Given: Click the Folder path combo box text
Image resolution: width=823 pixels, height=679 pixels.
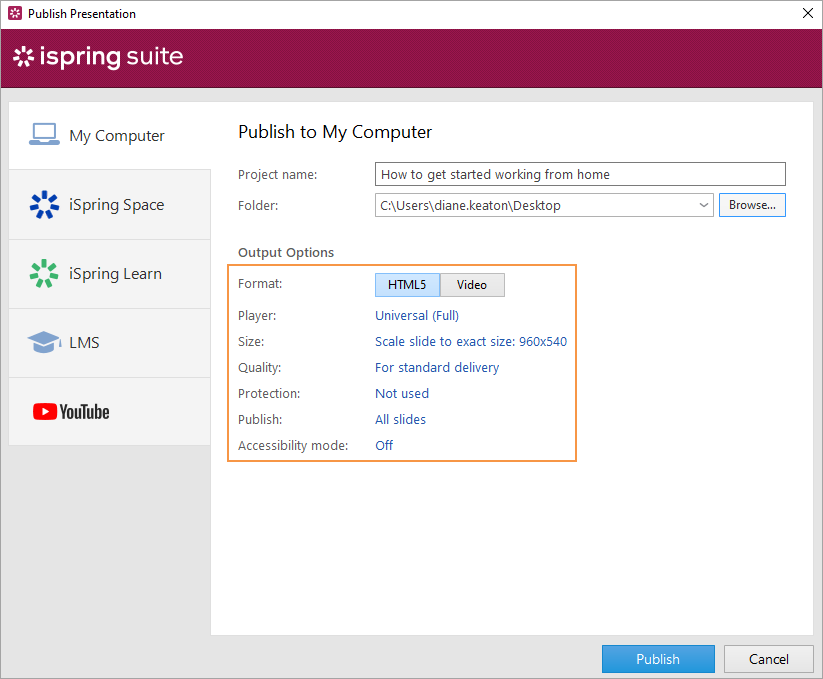Looking at the screenshot, I should click(470, 205).
